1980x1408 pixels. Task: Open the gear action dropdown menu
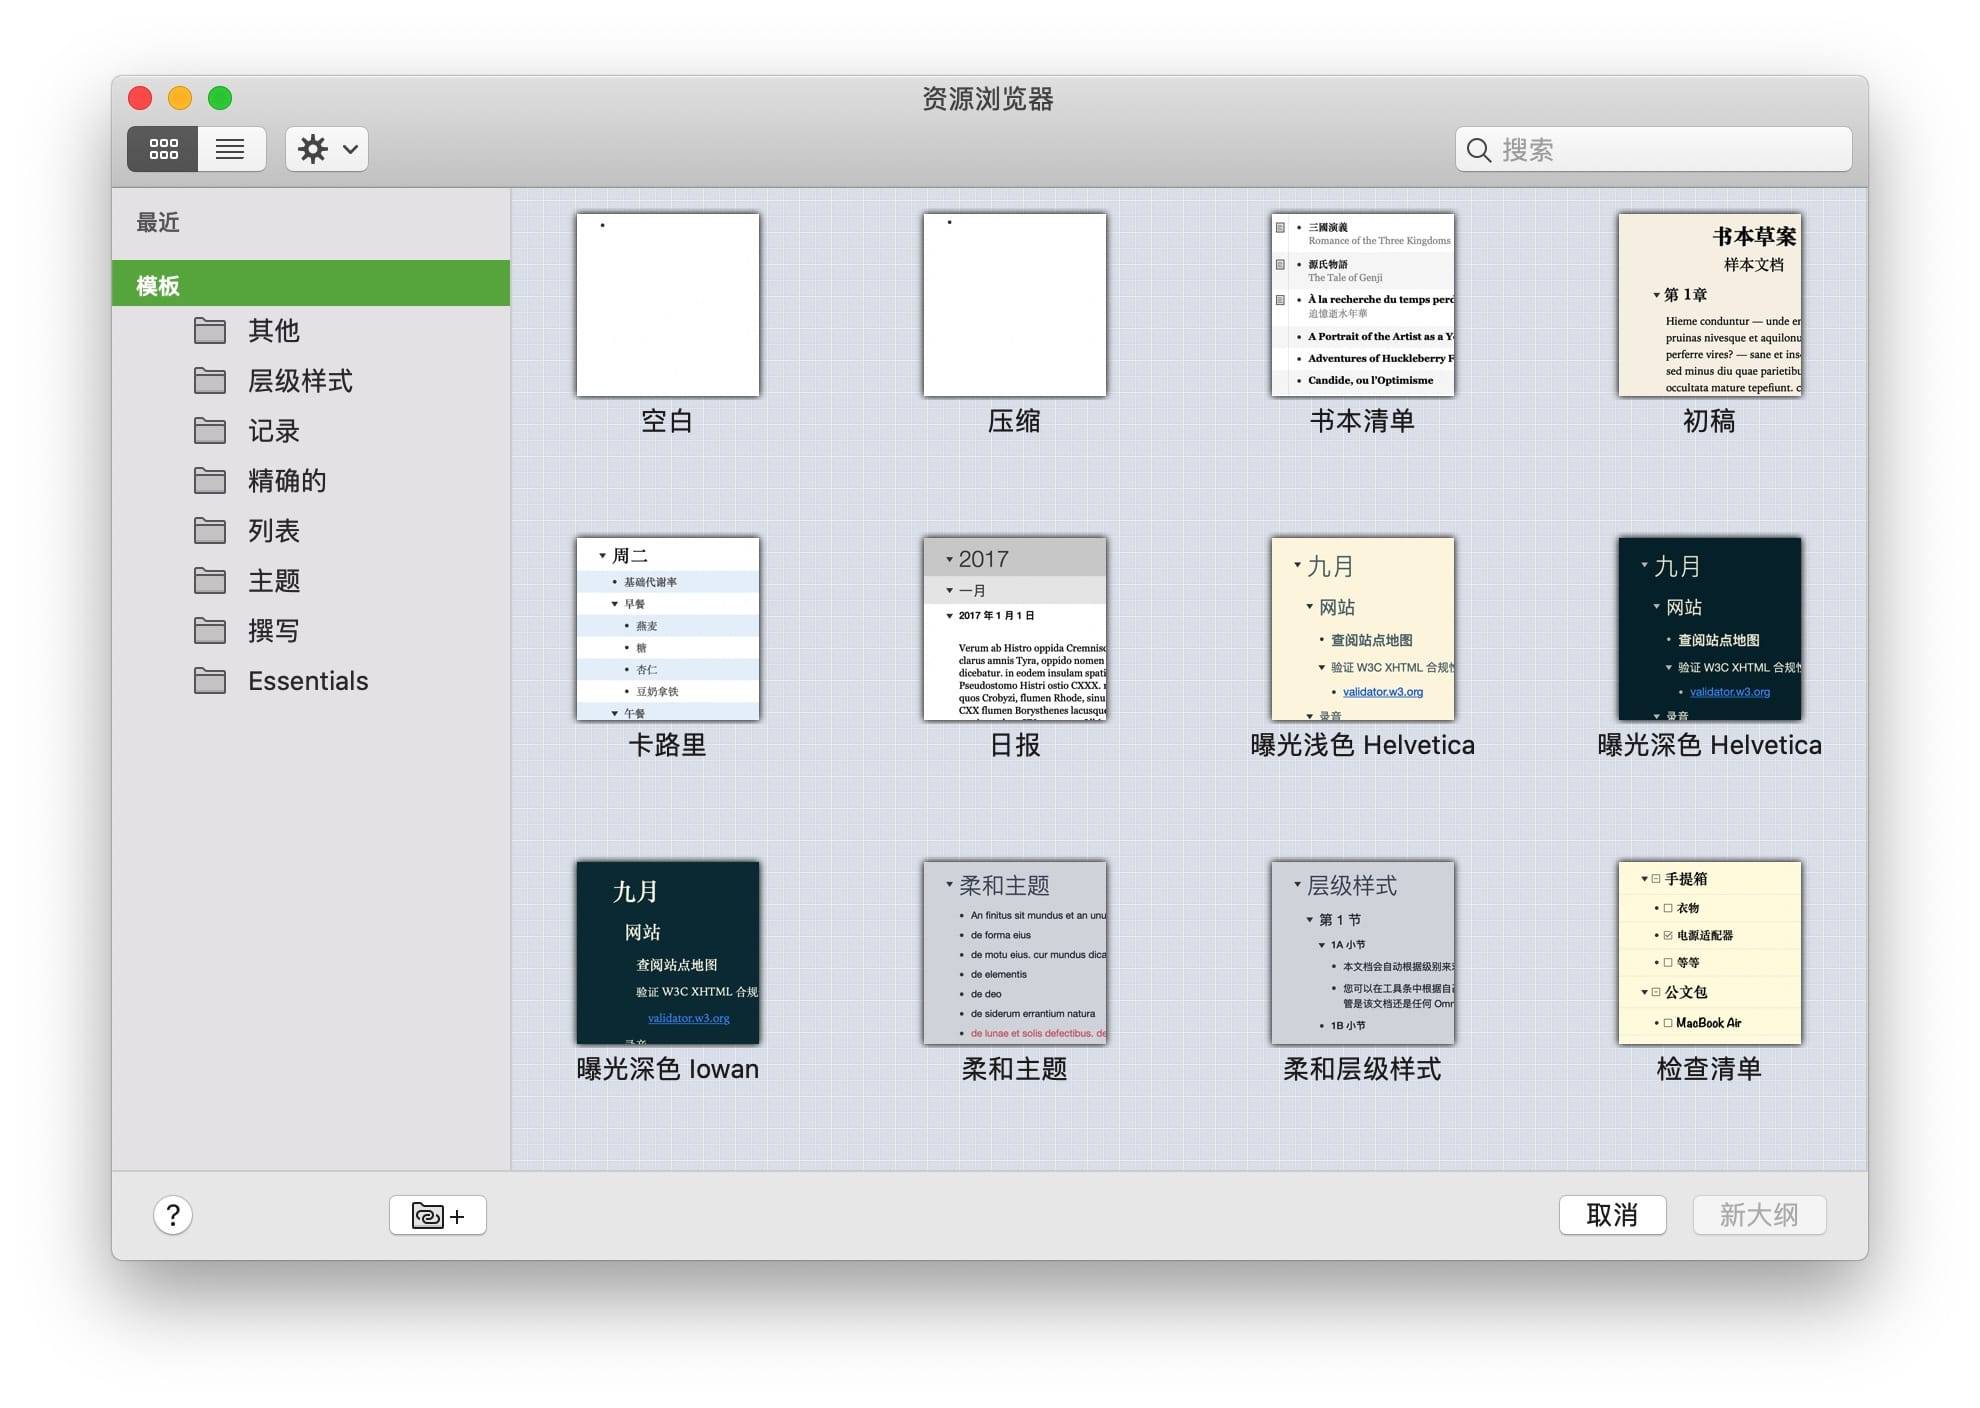327,149
